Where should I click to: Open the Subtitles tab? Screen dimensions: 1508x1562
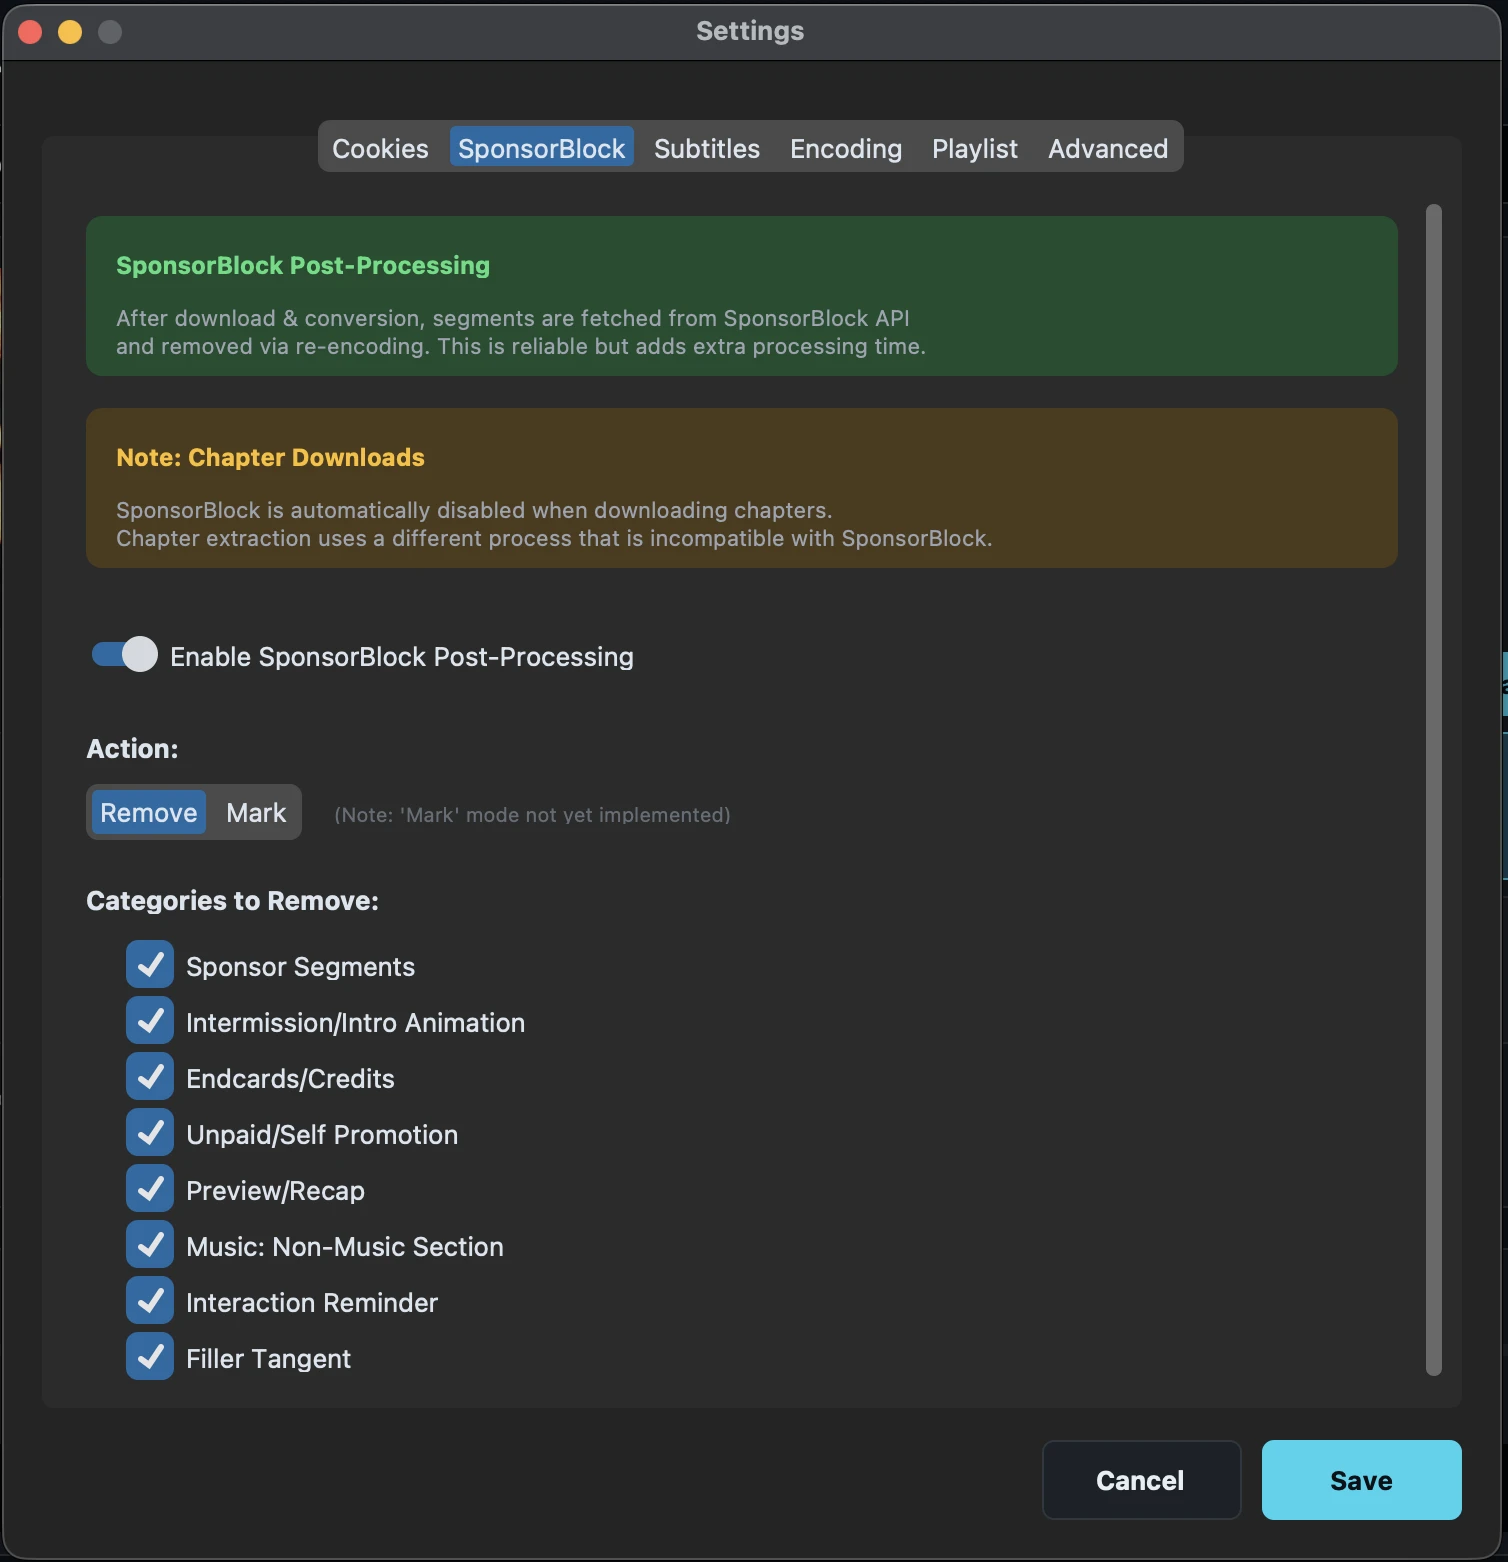point(707,148)
